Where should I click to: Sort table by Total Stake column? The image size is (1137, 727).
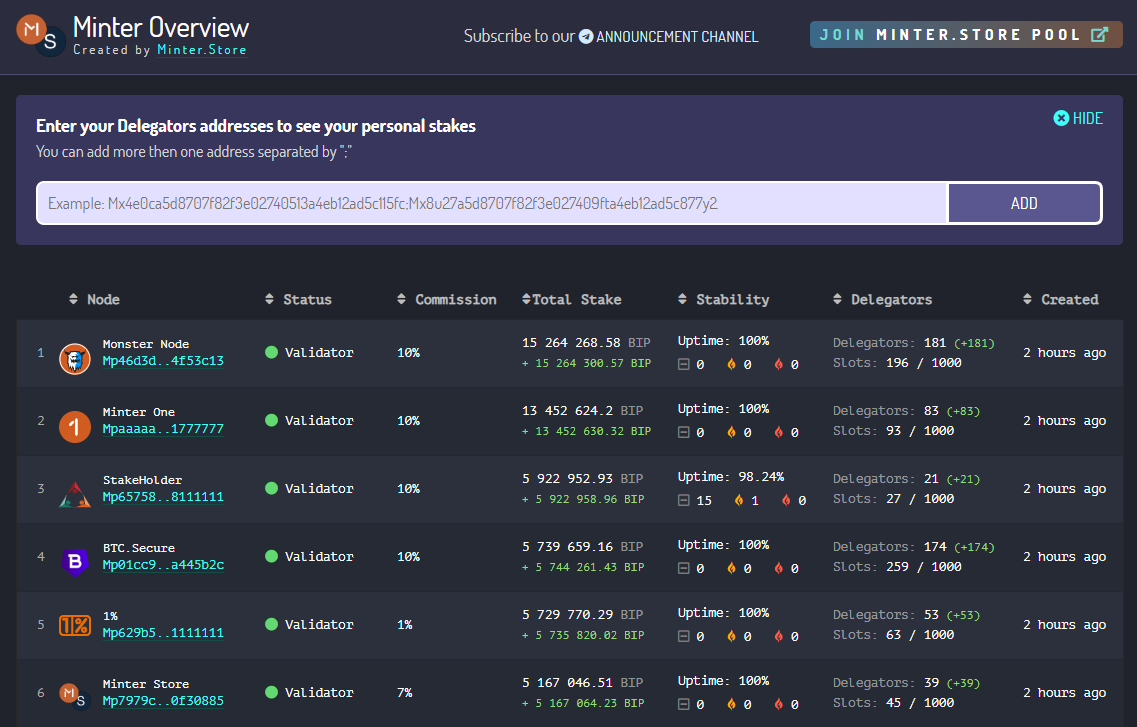571,299
